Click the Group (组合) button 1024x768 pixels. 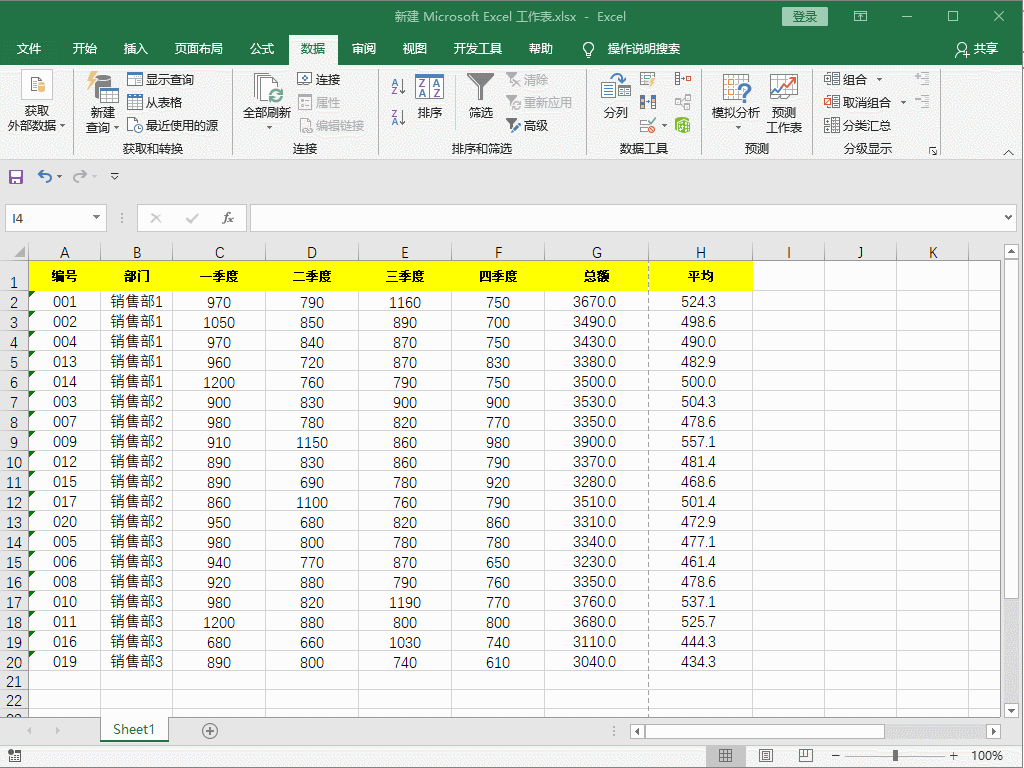point(846,80)
